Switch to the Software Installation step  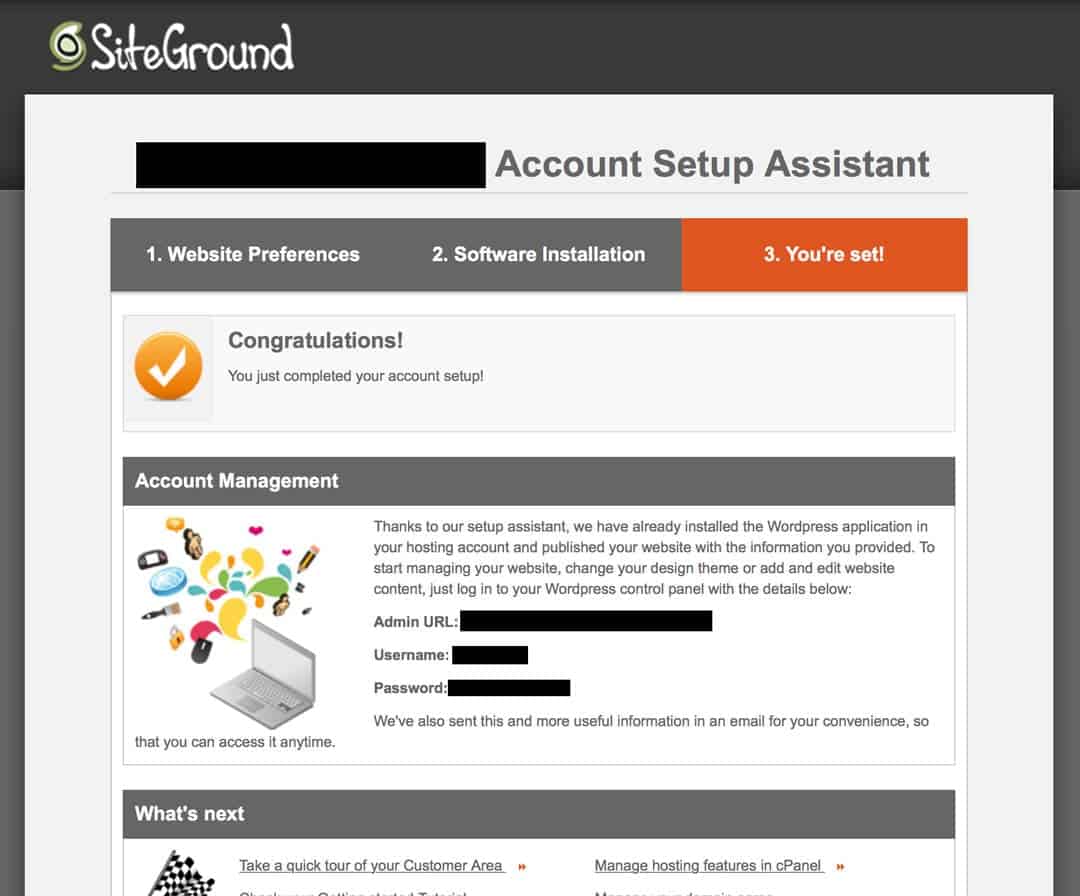(x=538, y=254)
